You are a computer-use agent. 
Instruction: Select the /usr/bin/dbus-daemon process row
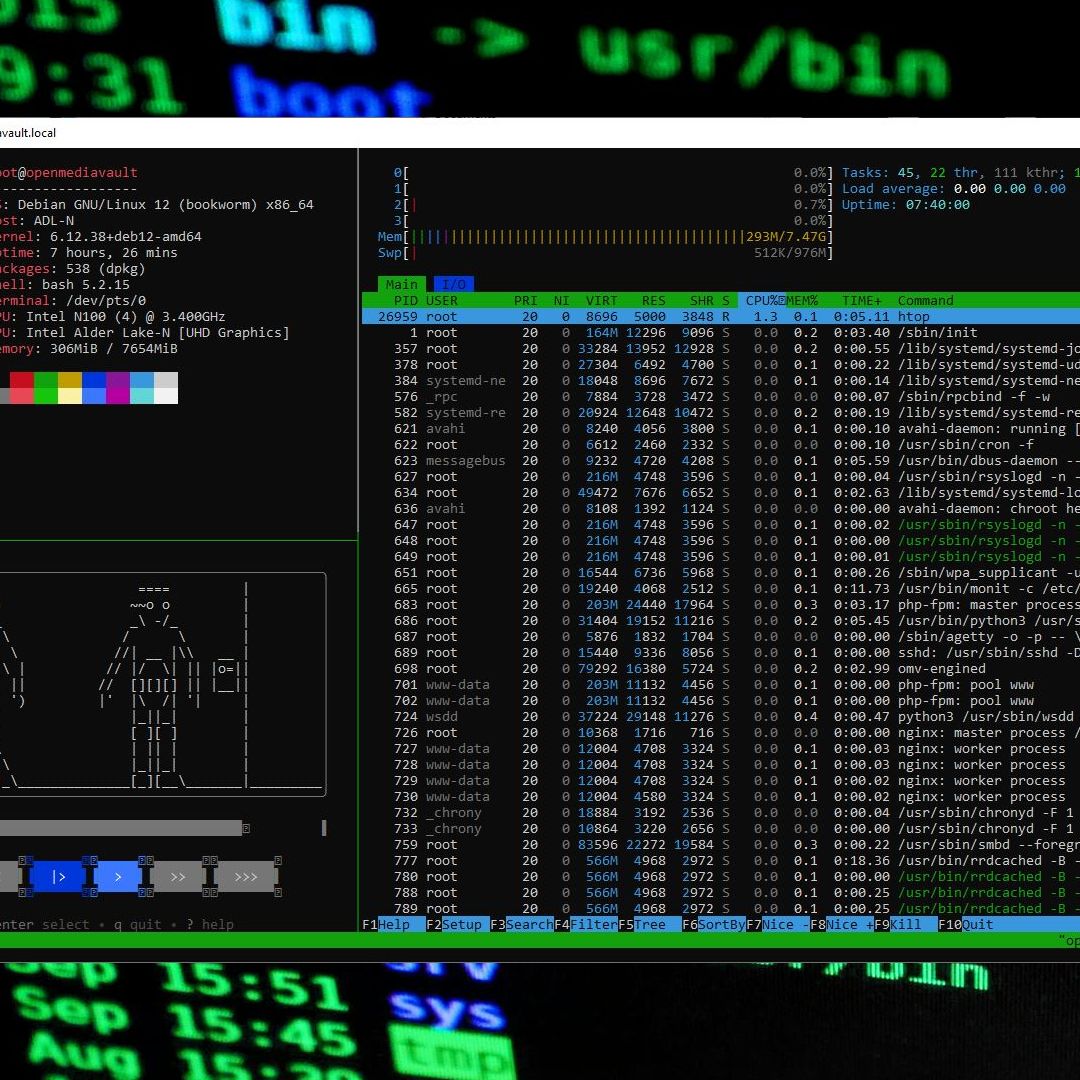point(720,460)
